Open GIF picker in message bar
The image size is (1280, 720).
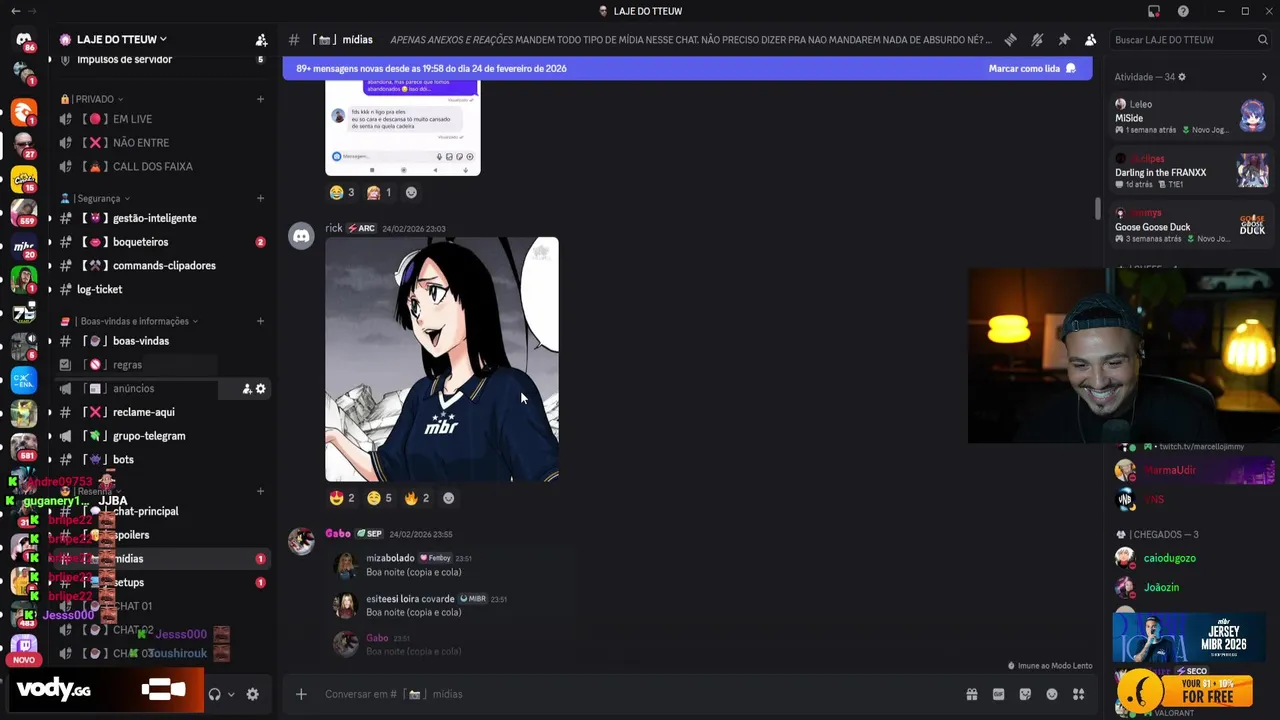pos(998,694)
